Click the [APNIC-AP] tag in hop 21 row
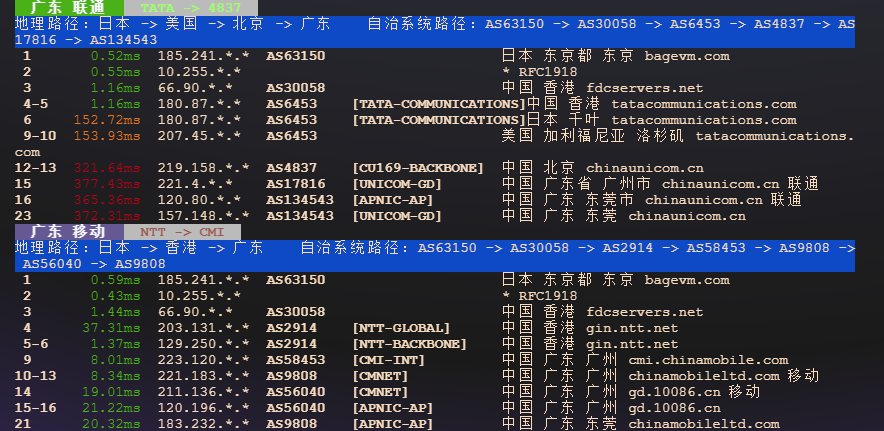This screenshot has height=431, width=884. pos(393,424)
